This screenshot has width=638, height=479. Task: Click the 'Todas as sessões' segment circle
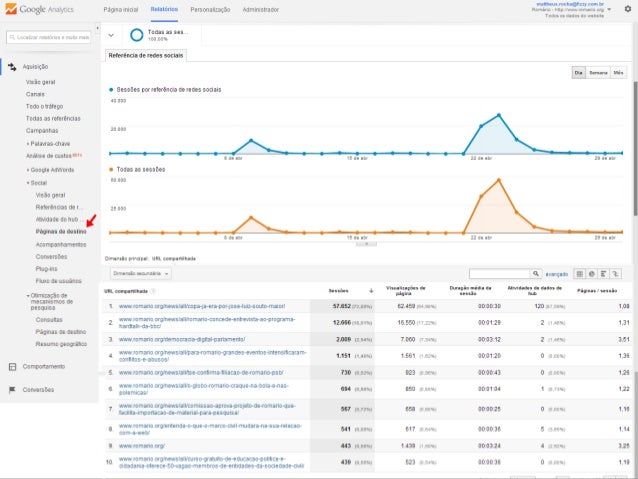[136, 35]
